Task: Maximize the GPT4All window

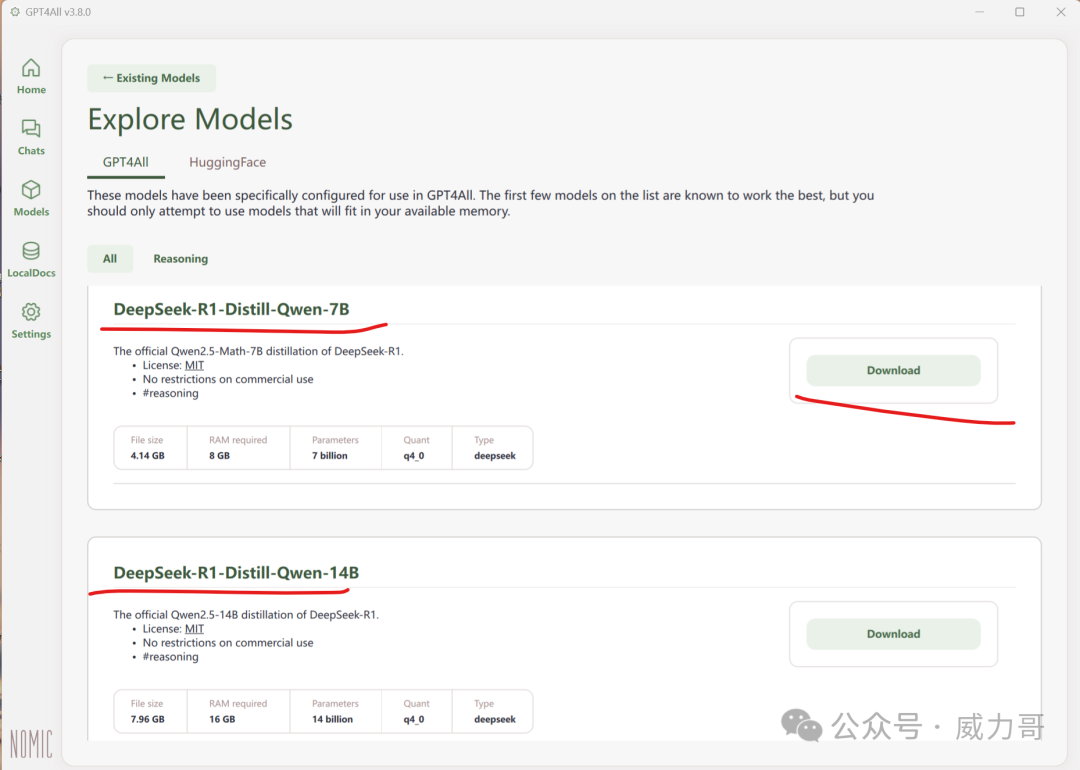Action: pyautogui.click(x=1020, y=12)
